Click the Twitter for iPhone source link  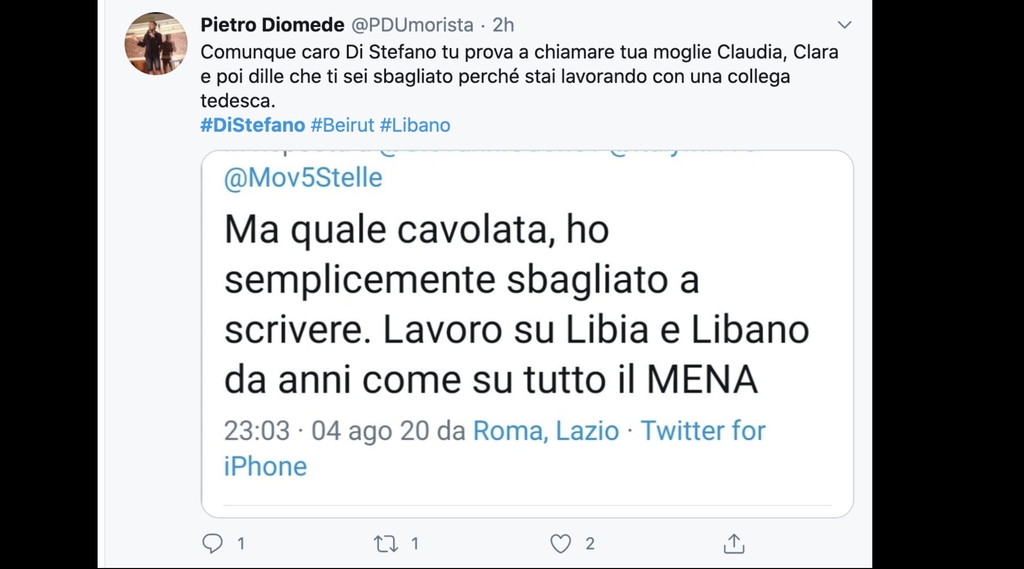[x=702, y=431]
